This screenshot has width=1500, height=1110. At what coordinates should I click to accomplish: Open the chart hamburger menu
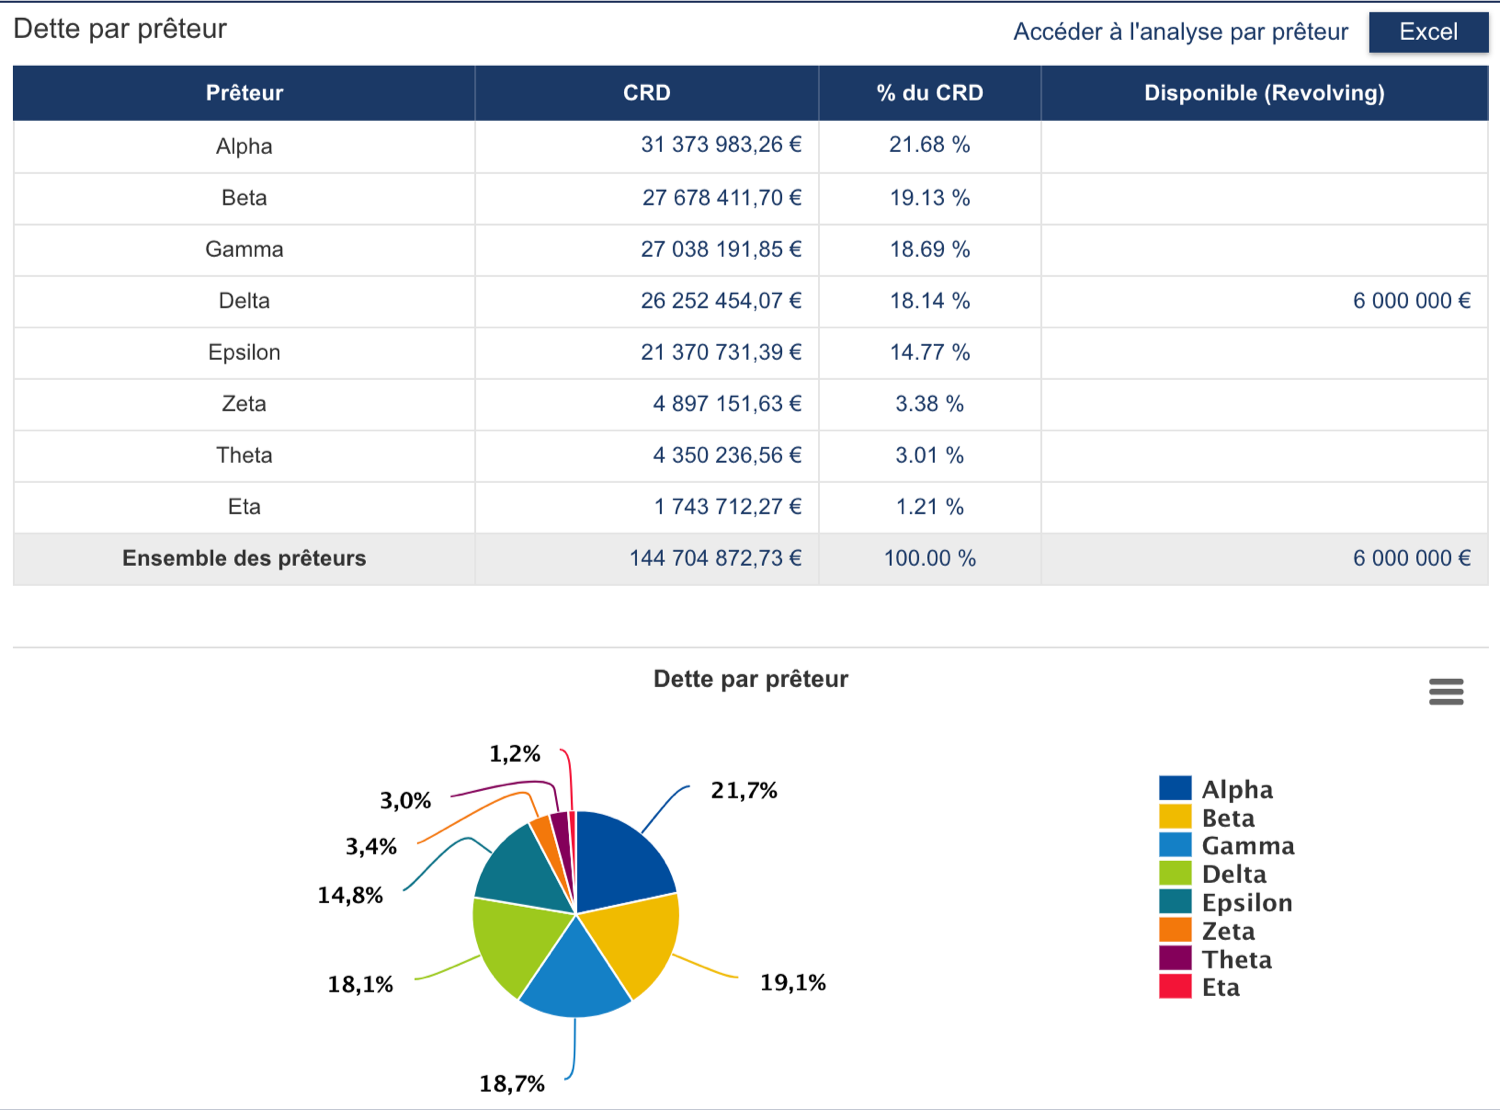coord(1446,691)
